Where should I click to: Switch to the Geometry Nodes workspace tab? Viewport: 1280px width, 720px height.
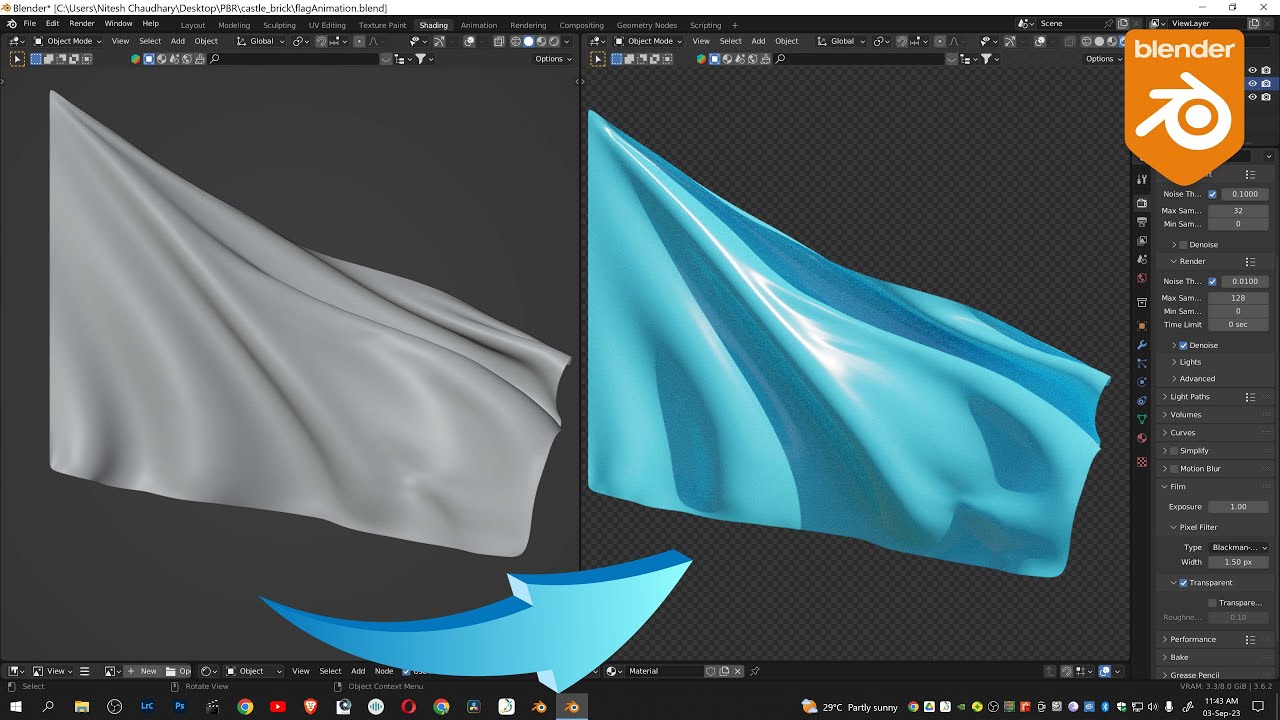(646, 25)
